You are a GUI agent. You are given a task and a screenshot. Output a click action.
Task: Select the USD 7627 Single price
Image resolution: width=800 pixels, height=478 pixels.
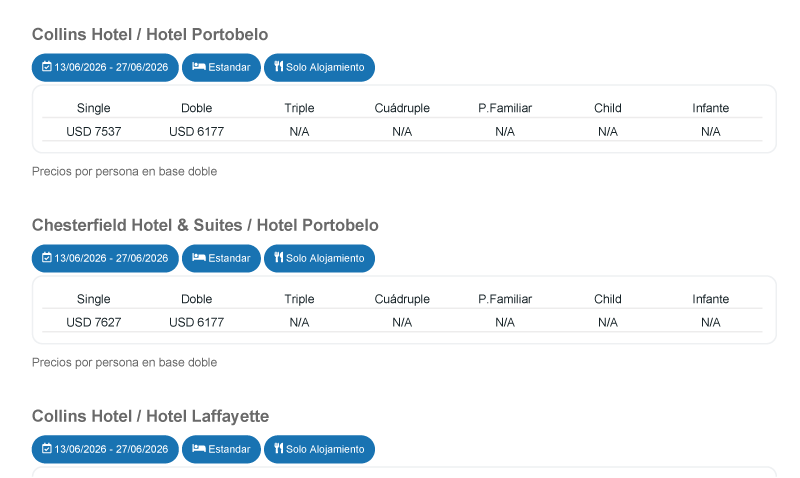[x=94, y=322]
